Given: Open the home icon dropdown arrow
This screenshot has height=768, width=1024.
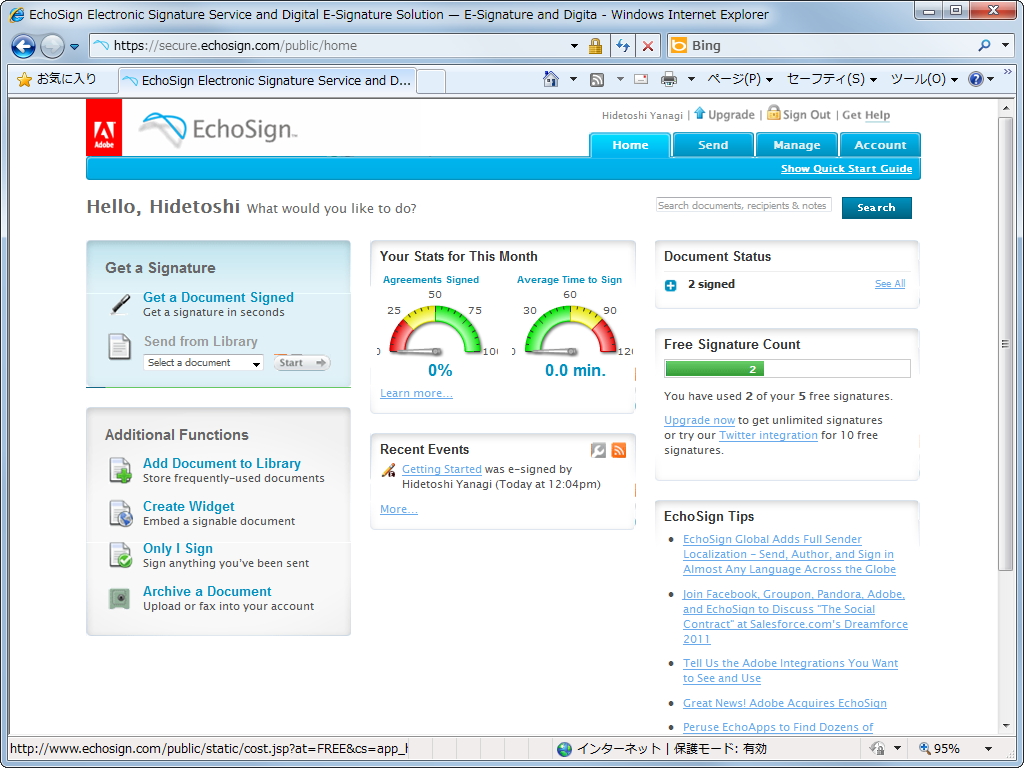Looking at the screenshot, I should (x=573, y=80).
